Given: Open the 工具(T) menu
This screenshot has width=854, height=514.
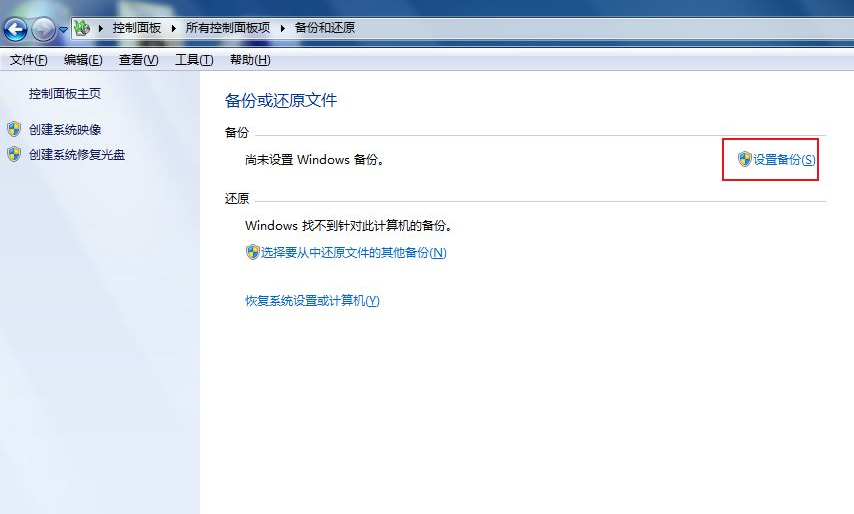Looking at the screenshot, I should coord(194,60).
